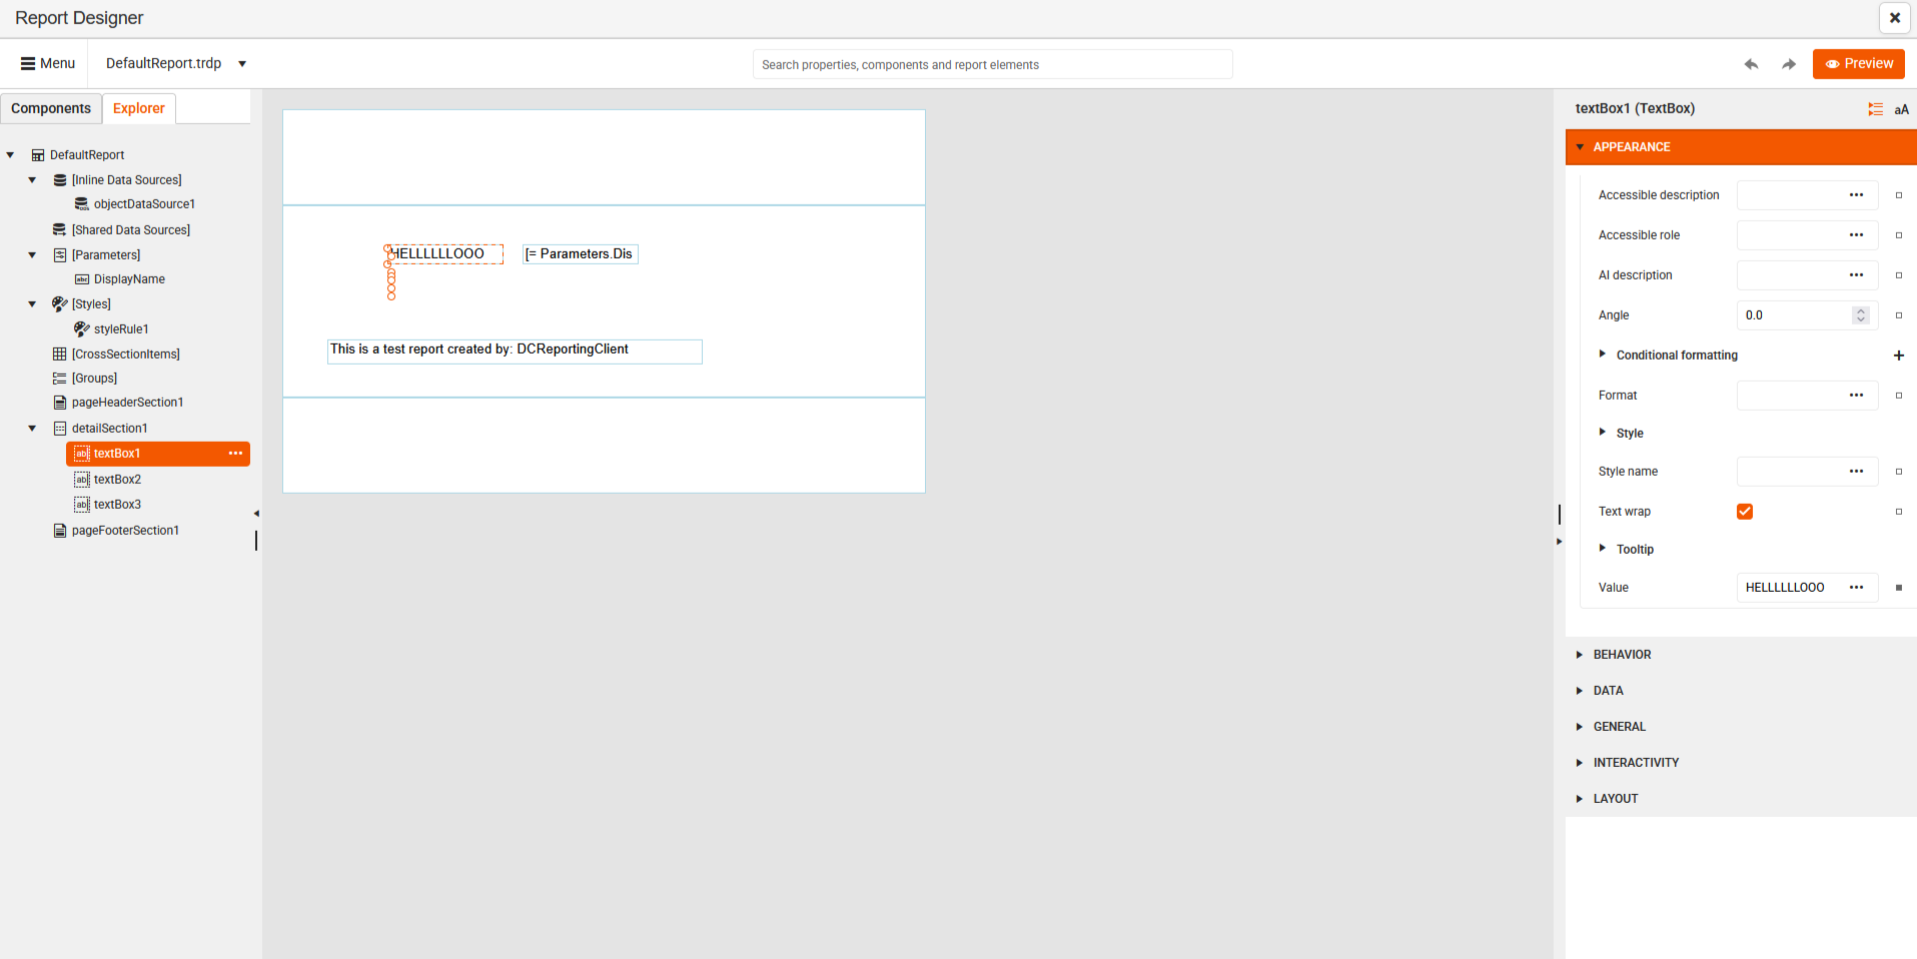Expand the INTERACTIVITY section
1917x959 pixels.
coord(1741,762)
